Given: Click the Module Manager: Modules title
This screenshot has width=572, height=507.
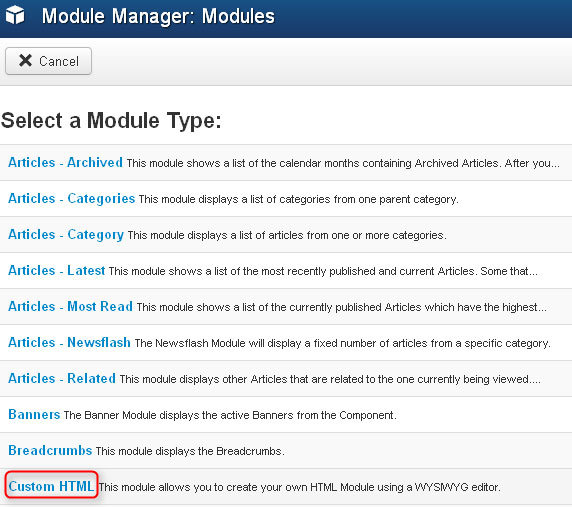Looking at the screenshot, I should [158, 16].
